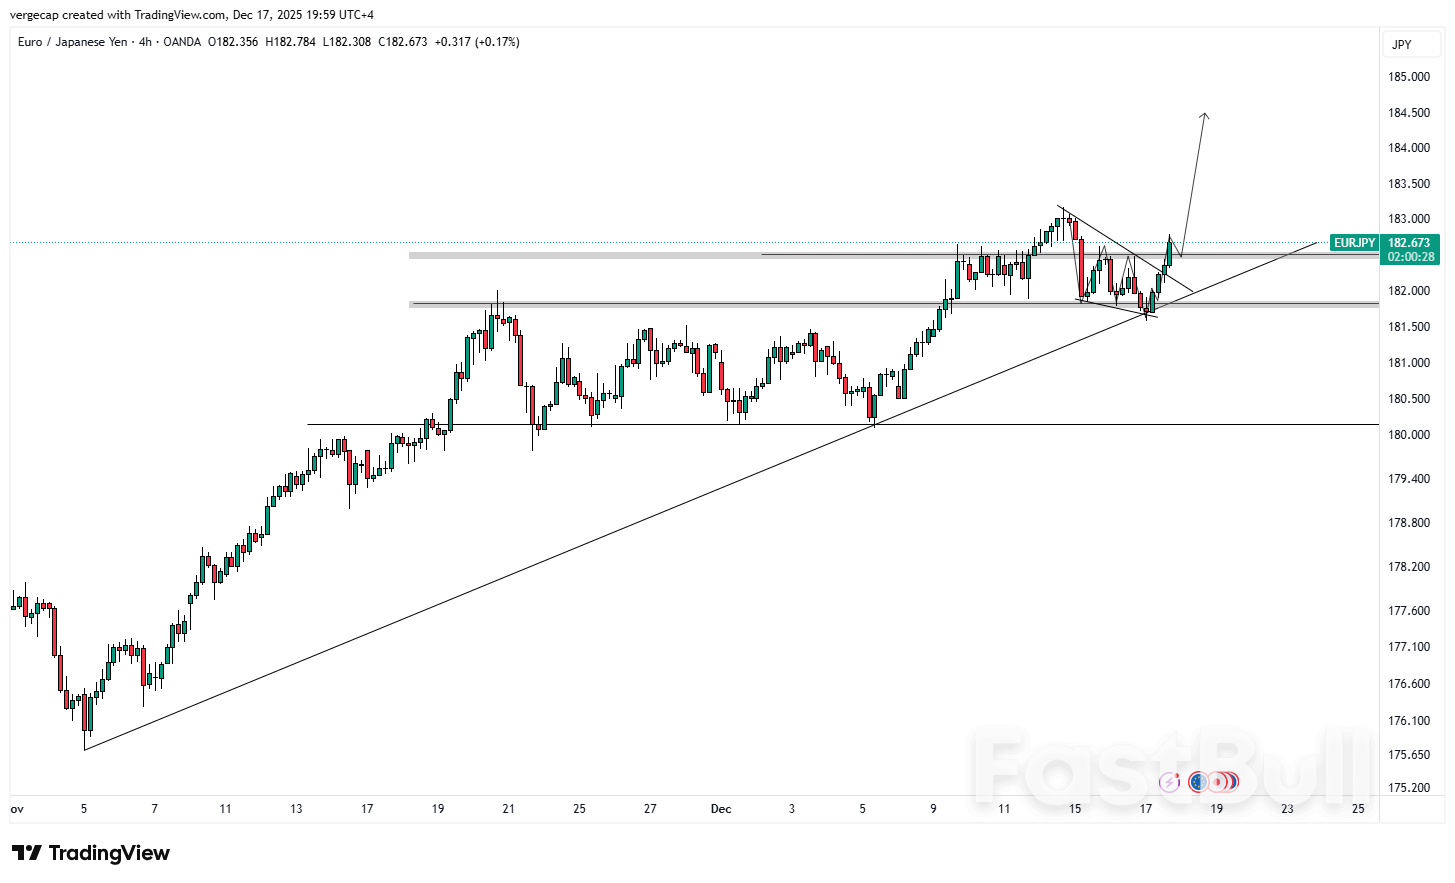1455x883 pixels.
Task: Click the close price C182.673 in legend
Action: pyautogui.click(x=402, y=42)
